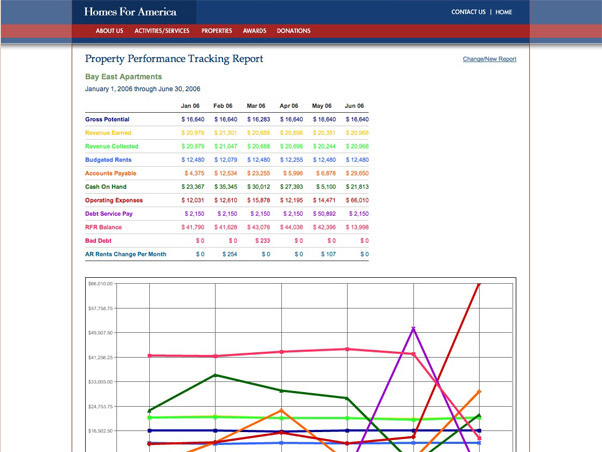
Task: Click the May 06 column header
Action: pyautogui.click(x=322, y=106)
